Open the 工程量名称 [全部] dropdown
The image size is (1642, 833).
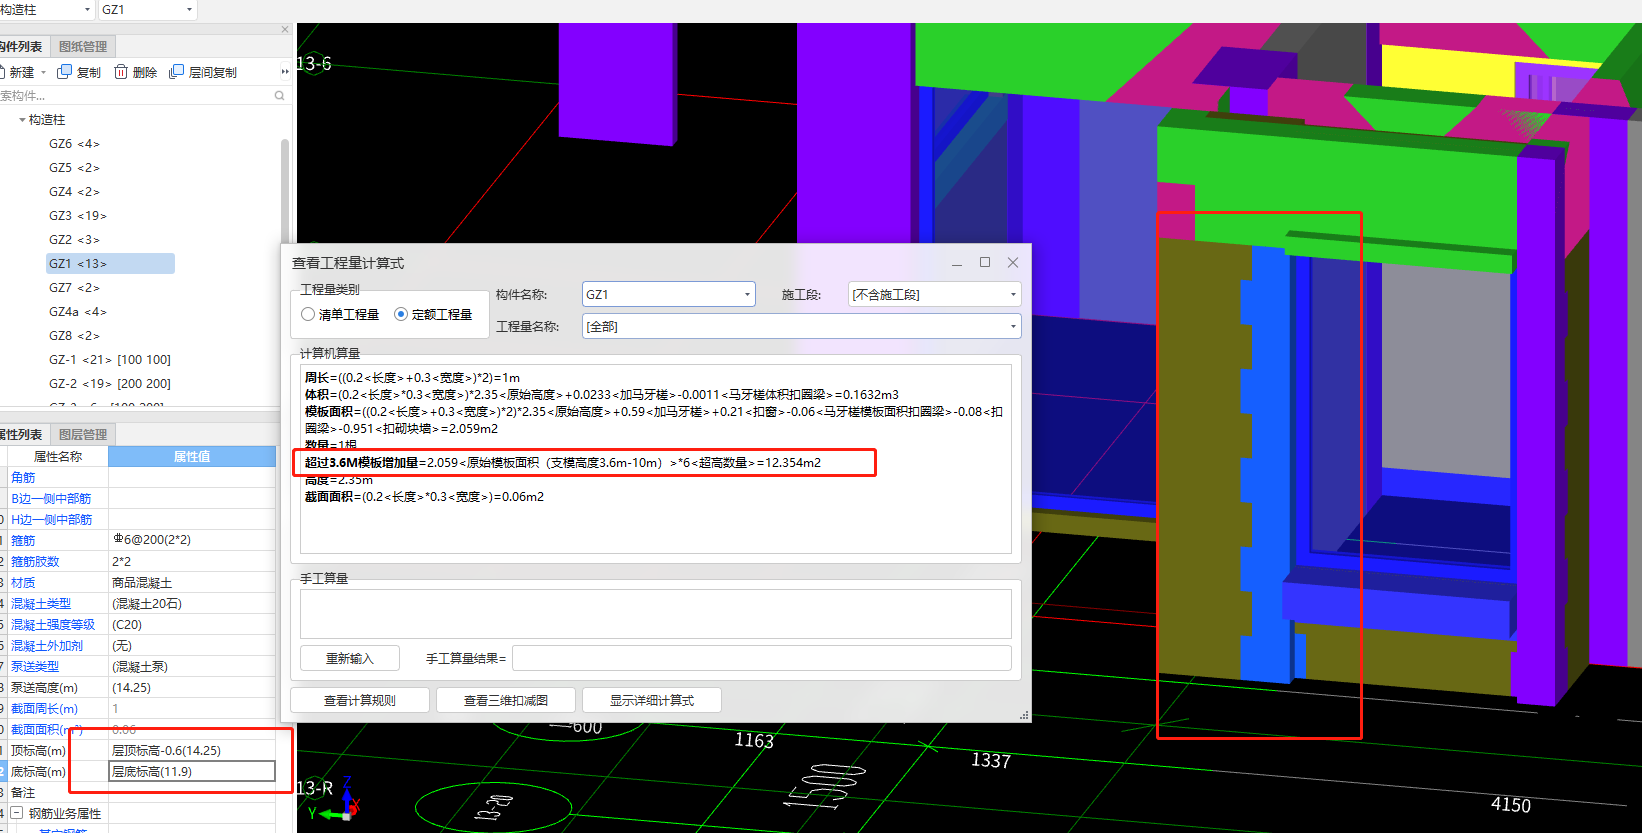tap(1013, 326)
